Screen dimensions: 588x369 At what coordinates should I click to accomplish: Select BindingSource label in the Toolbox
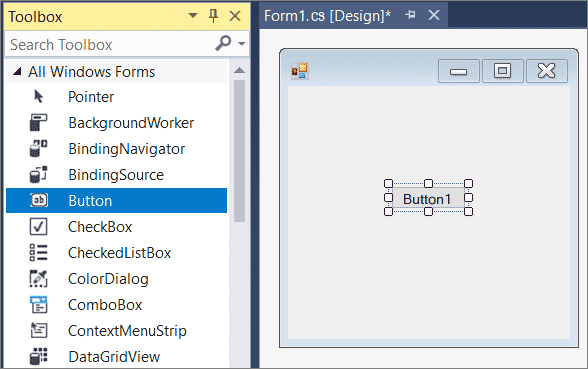point(116,175)
